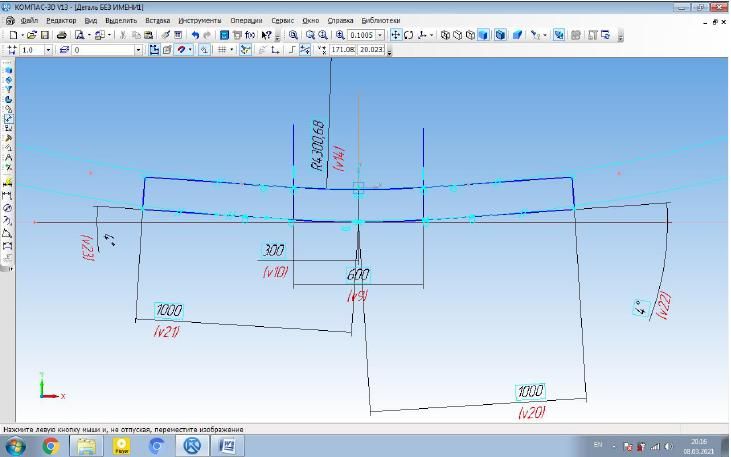The height and width of the screenshot is (457, 731).
Task: Expand the zoom scale 0.1005 dropdown
Action: pyautogui.click(x=380, y=35)
